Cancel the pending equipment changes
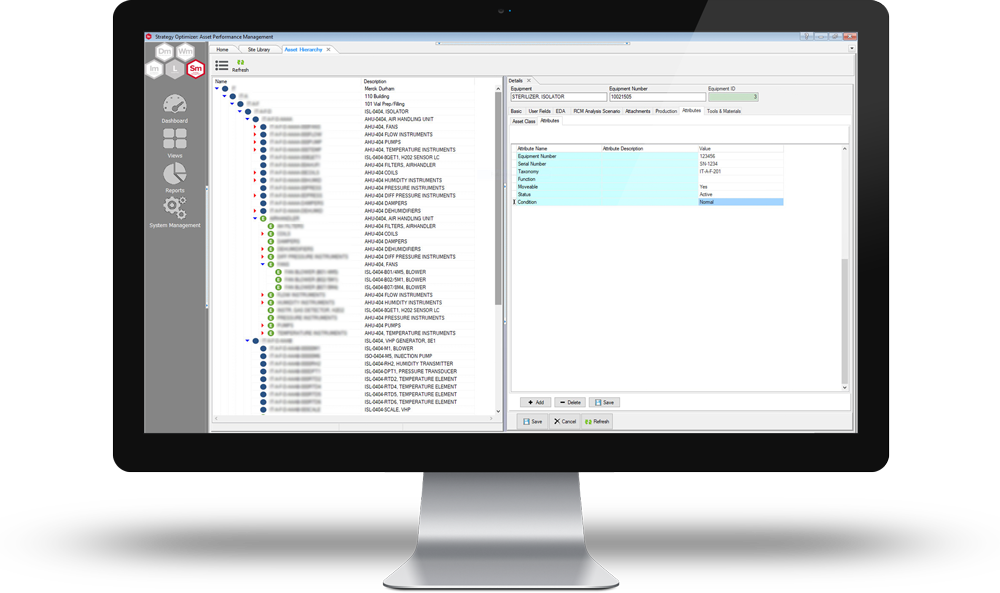The image size is (1000, 593). tap(566, 420)
